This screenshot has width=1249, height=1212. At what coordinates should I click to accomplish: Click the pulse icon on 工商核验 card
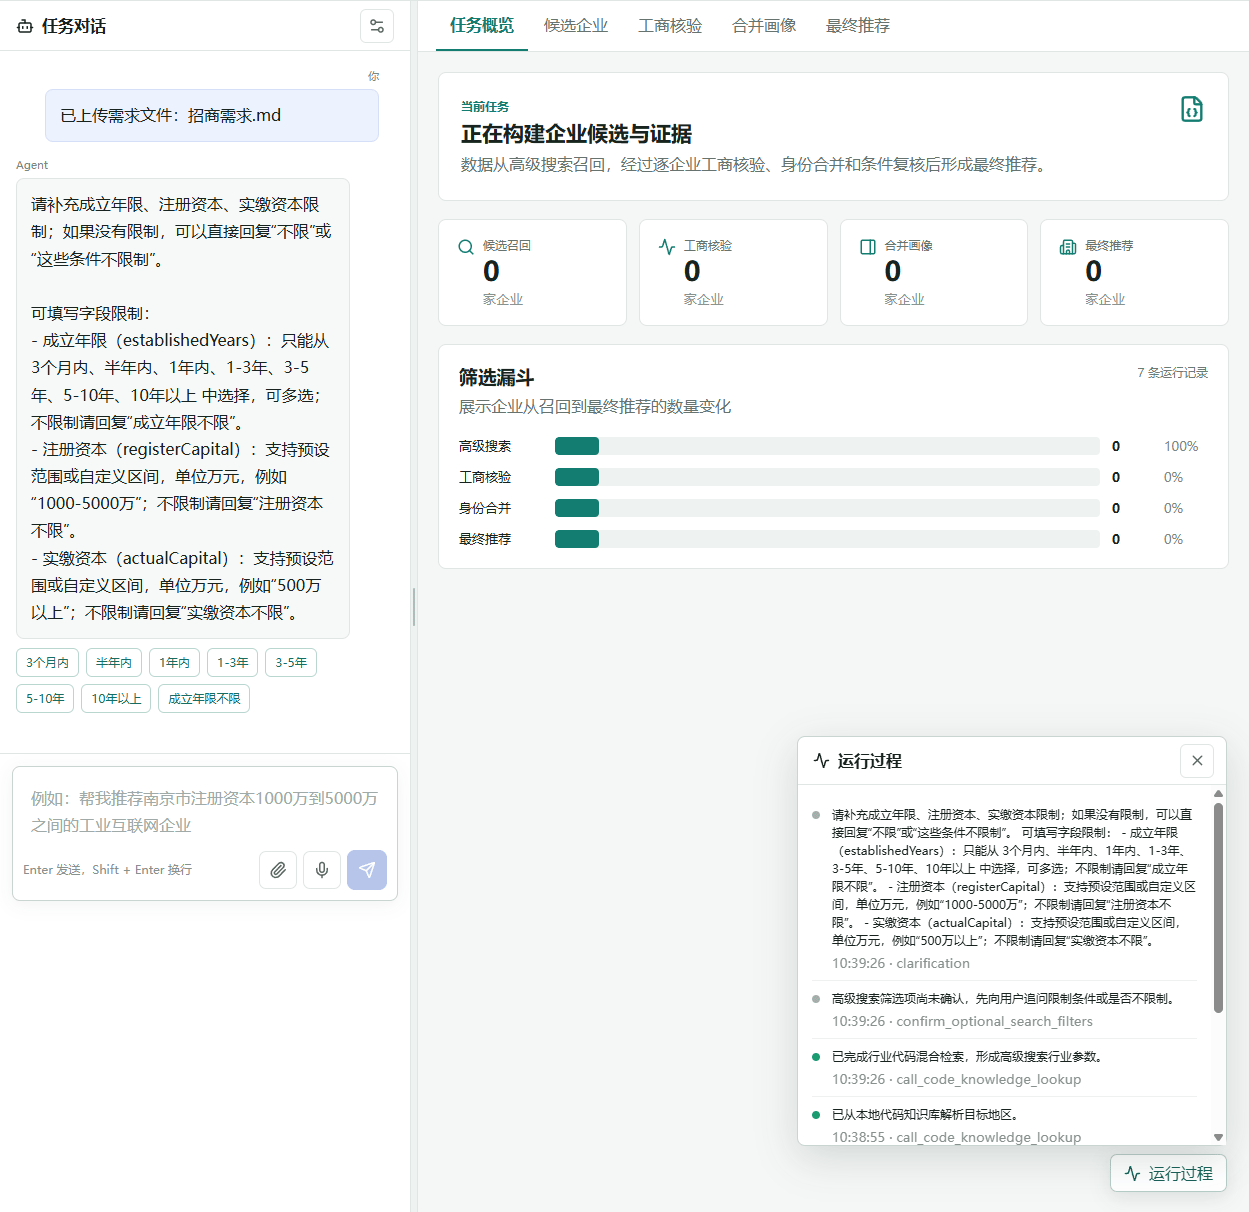(667, 247)
